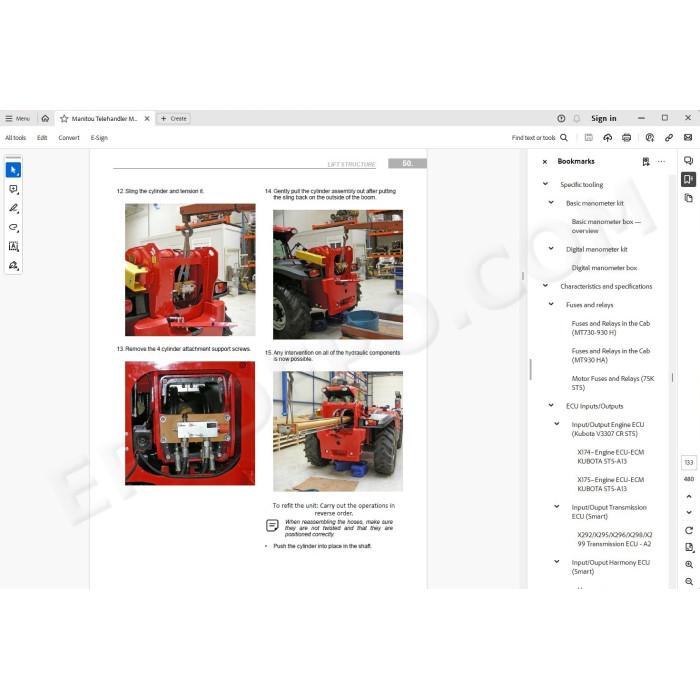Viewport: 700px width, 700px height.
Task: Click the Bookmarks panel scrollbar
Action: tap(672, 377)
